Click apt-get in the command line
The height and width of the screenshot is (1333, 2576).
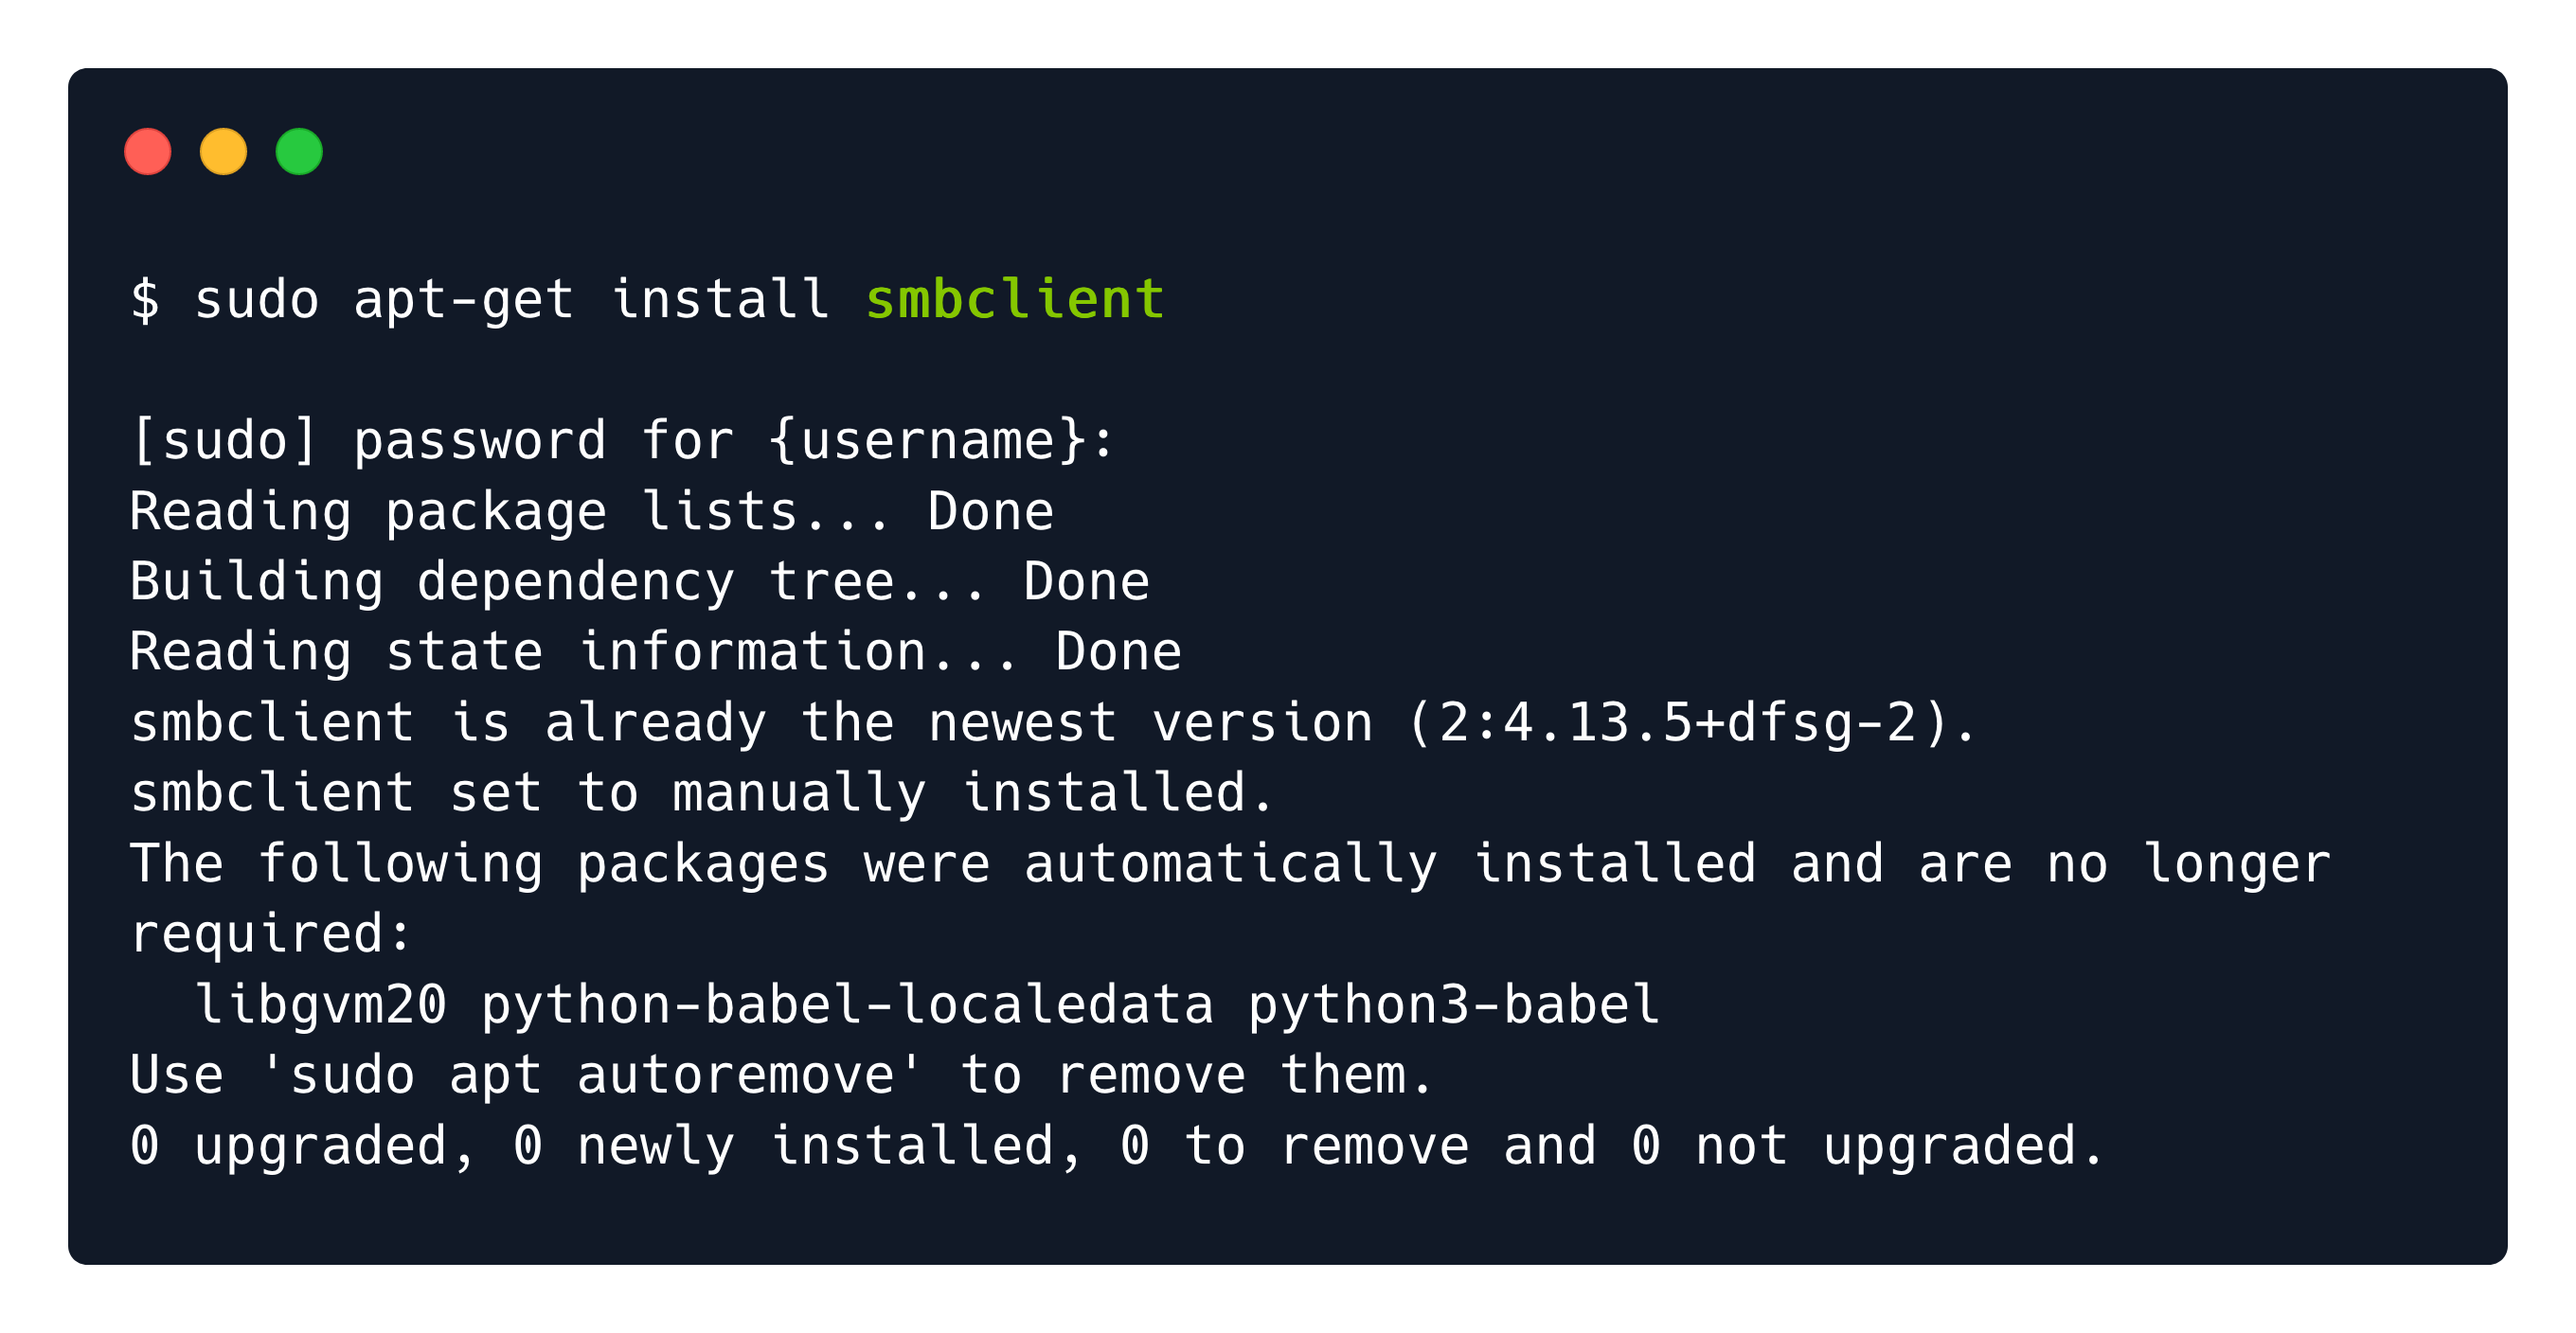click(x=464, y=300)
